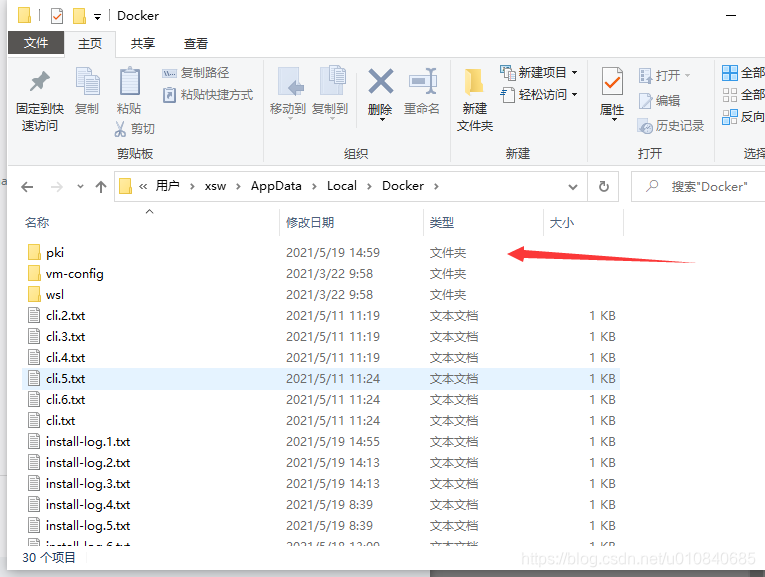Viewport: 765px width, 577px height.
Task: Switch to the Home (主页) tab
Action: [90, 44]
